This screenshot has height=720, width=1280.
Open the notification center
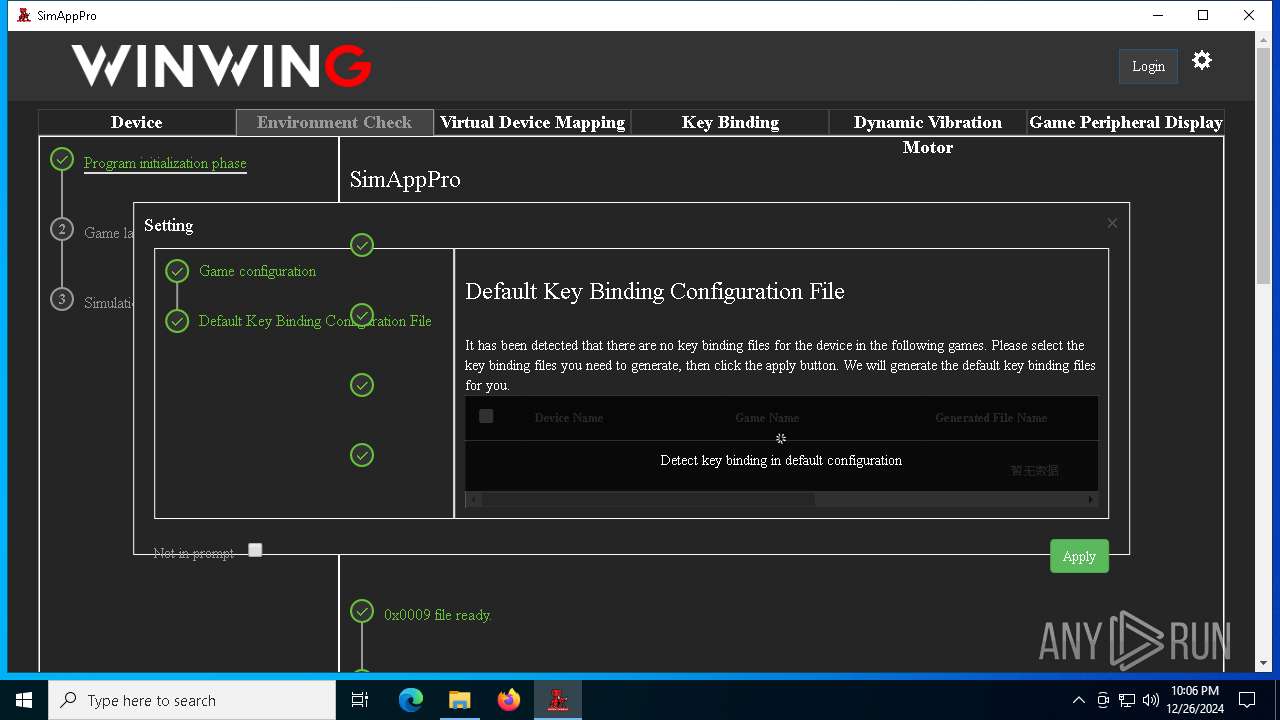point(1247,700)
